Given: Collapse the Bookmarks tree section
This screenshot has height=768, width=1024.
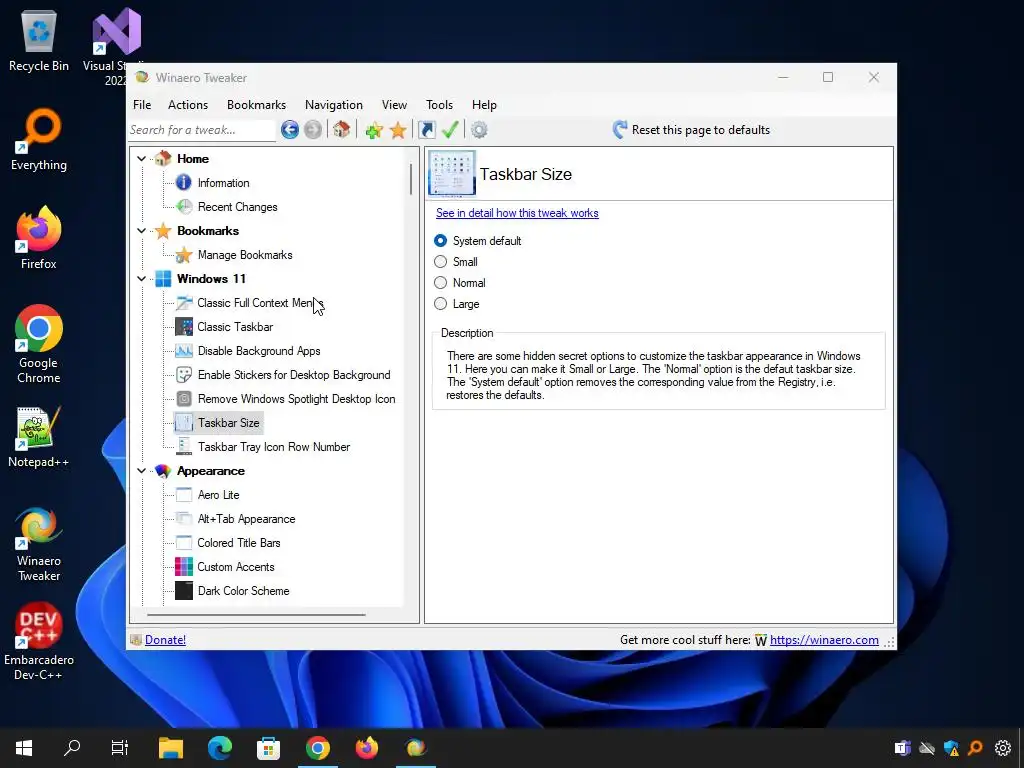Looking at the screenshot, I should (x=141, y=231).
